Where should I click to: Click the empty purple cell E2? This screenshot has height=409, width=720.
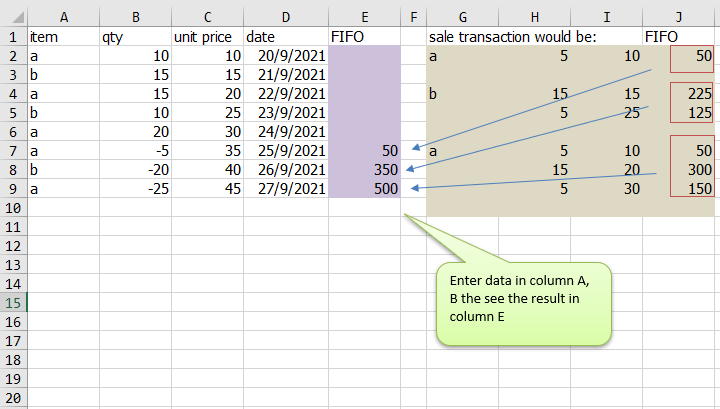[364, 55]
